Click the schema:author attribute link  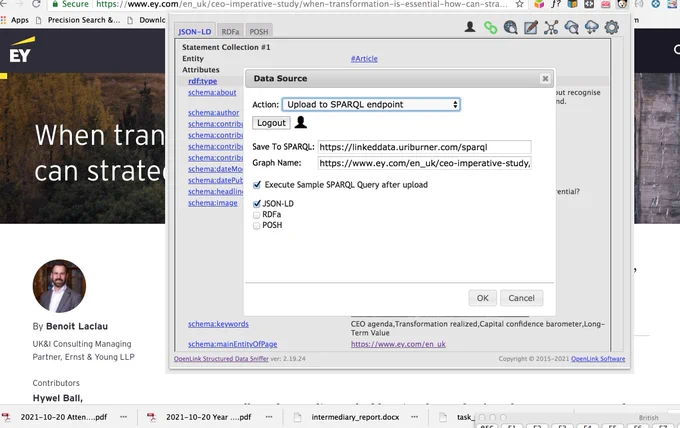(213, 112)
